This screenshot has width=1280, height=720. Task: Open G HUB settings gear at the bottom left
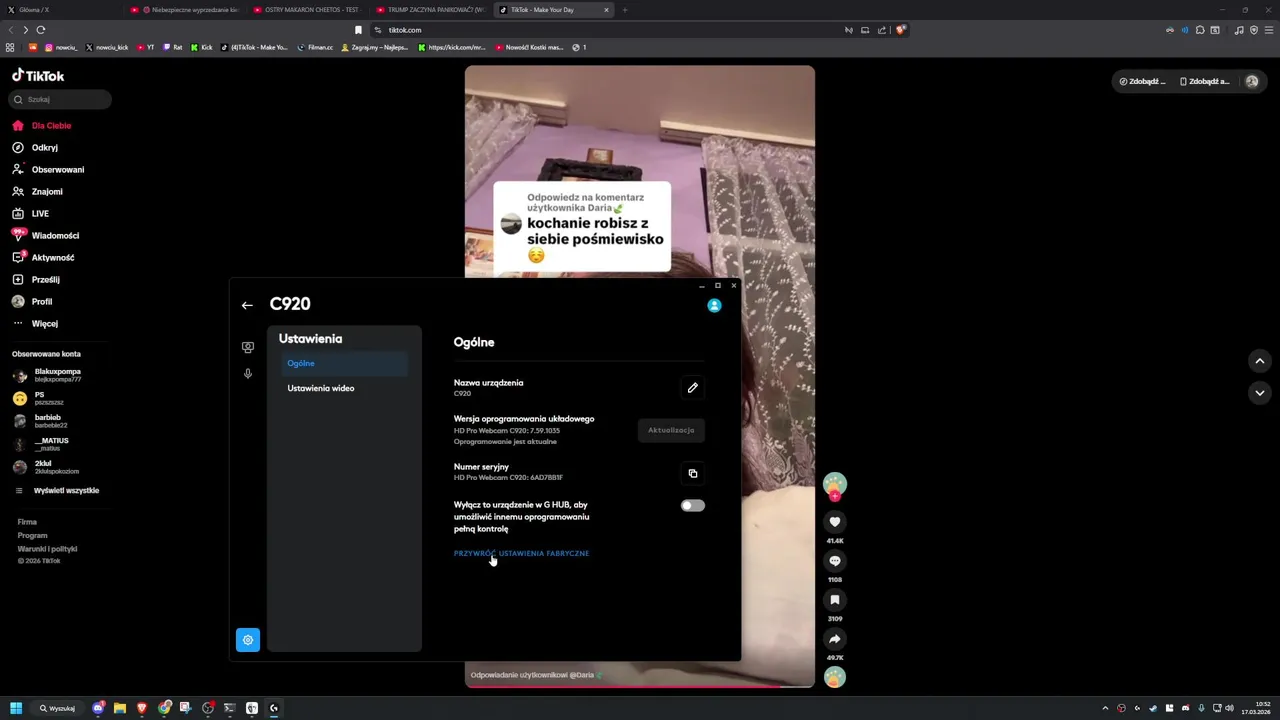pos(248,640)
